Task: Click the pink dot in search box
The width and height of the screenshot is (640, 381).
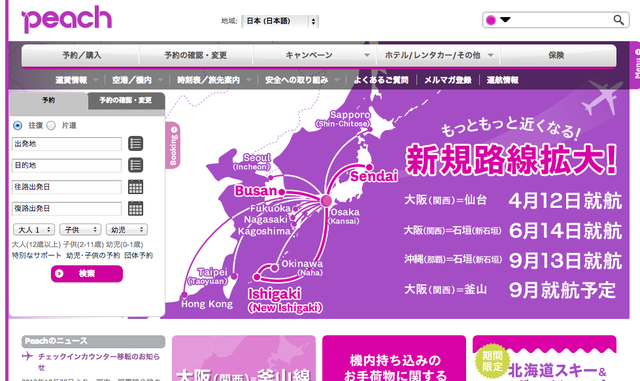Action: tap(491, 20)
